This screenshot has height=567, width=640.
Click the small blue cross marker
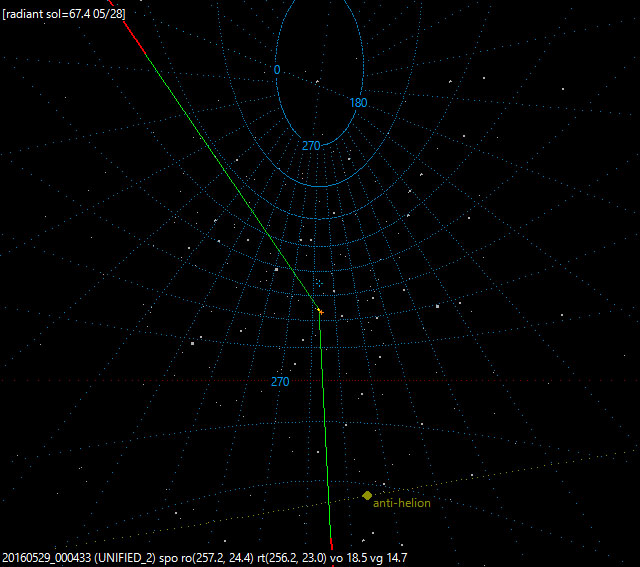pyautogui.click(x=319, y=283)
